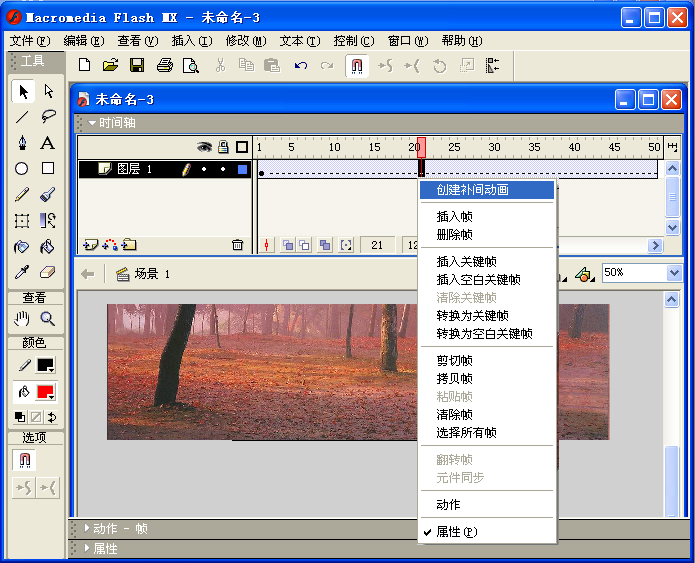This screenshot has height=563, width=695.
Task: Select the Brush tool
Action: [48, 194]
